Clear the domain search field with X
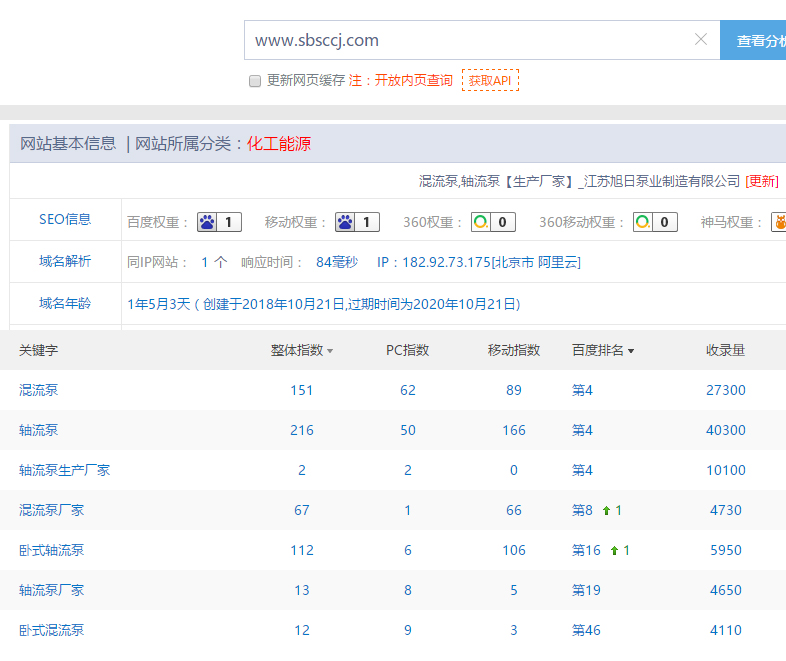Viewport: 786px width, 661px height. coord(701,40)
